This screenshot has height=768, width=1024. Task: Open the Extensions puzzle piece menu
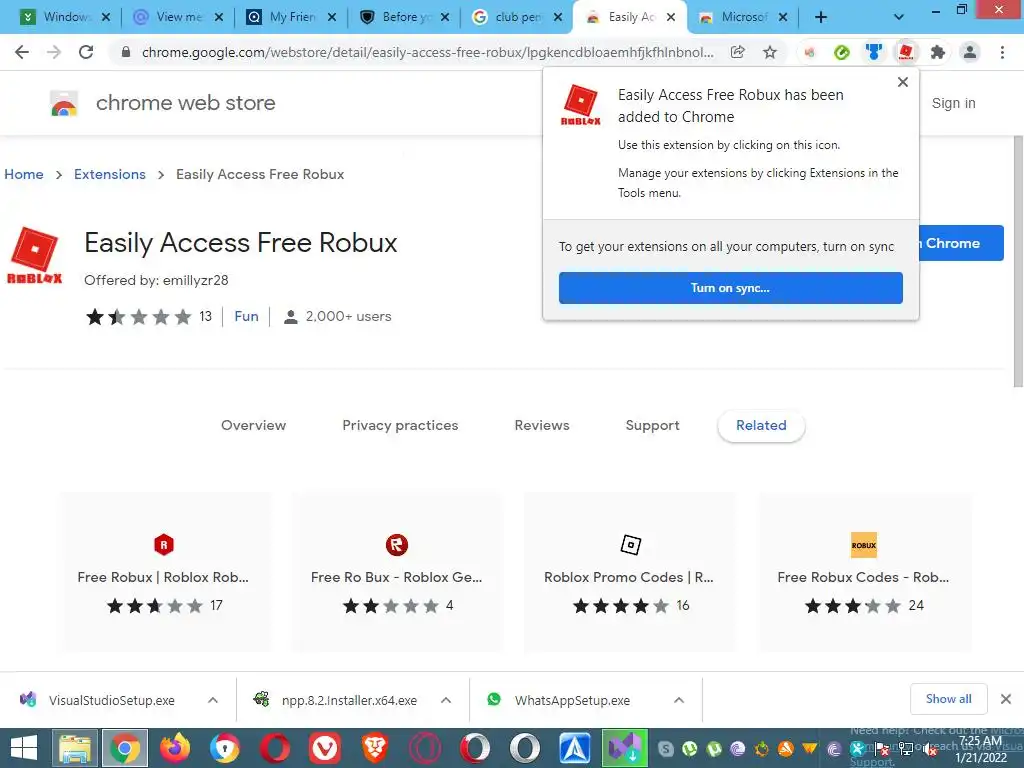pyautogui.click(x=938, y=52)
